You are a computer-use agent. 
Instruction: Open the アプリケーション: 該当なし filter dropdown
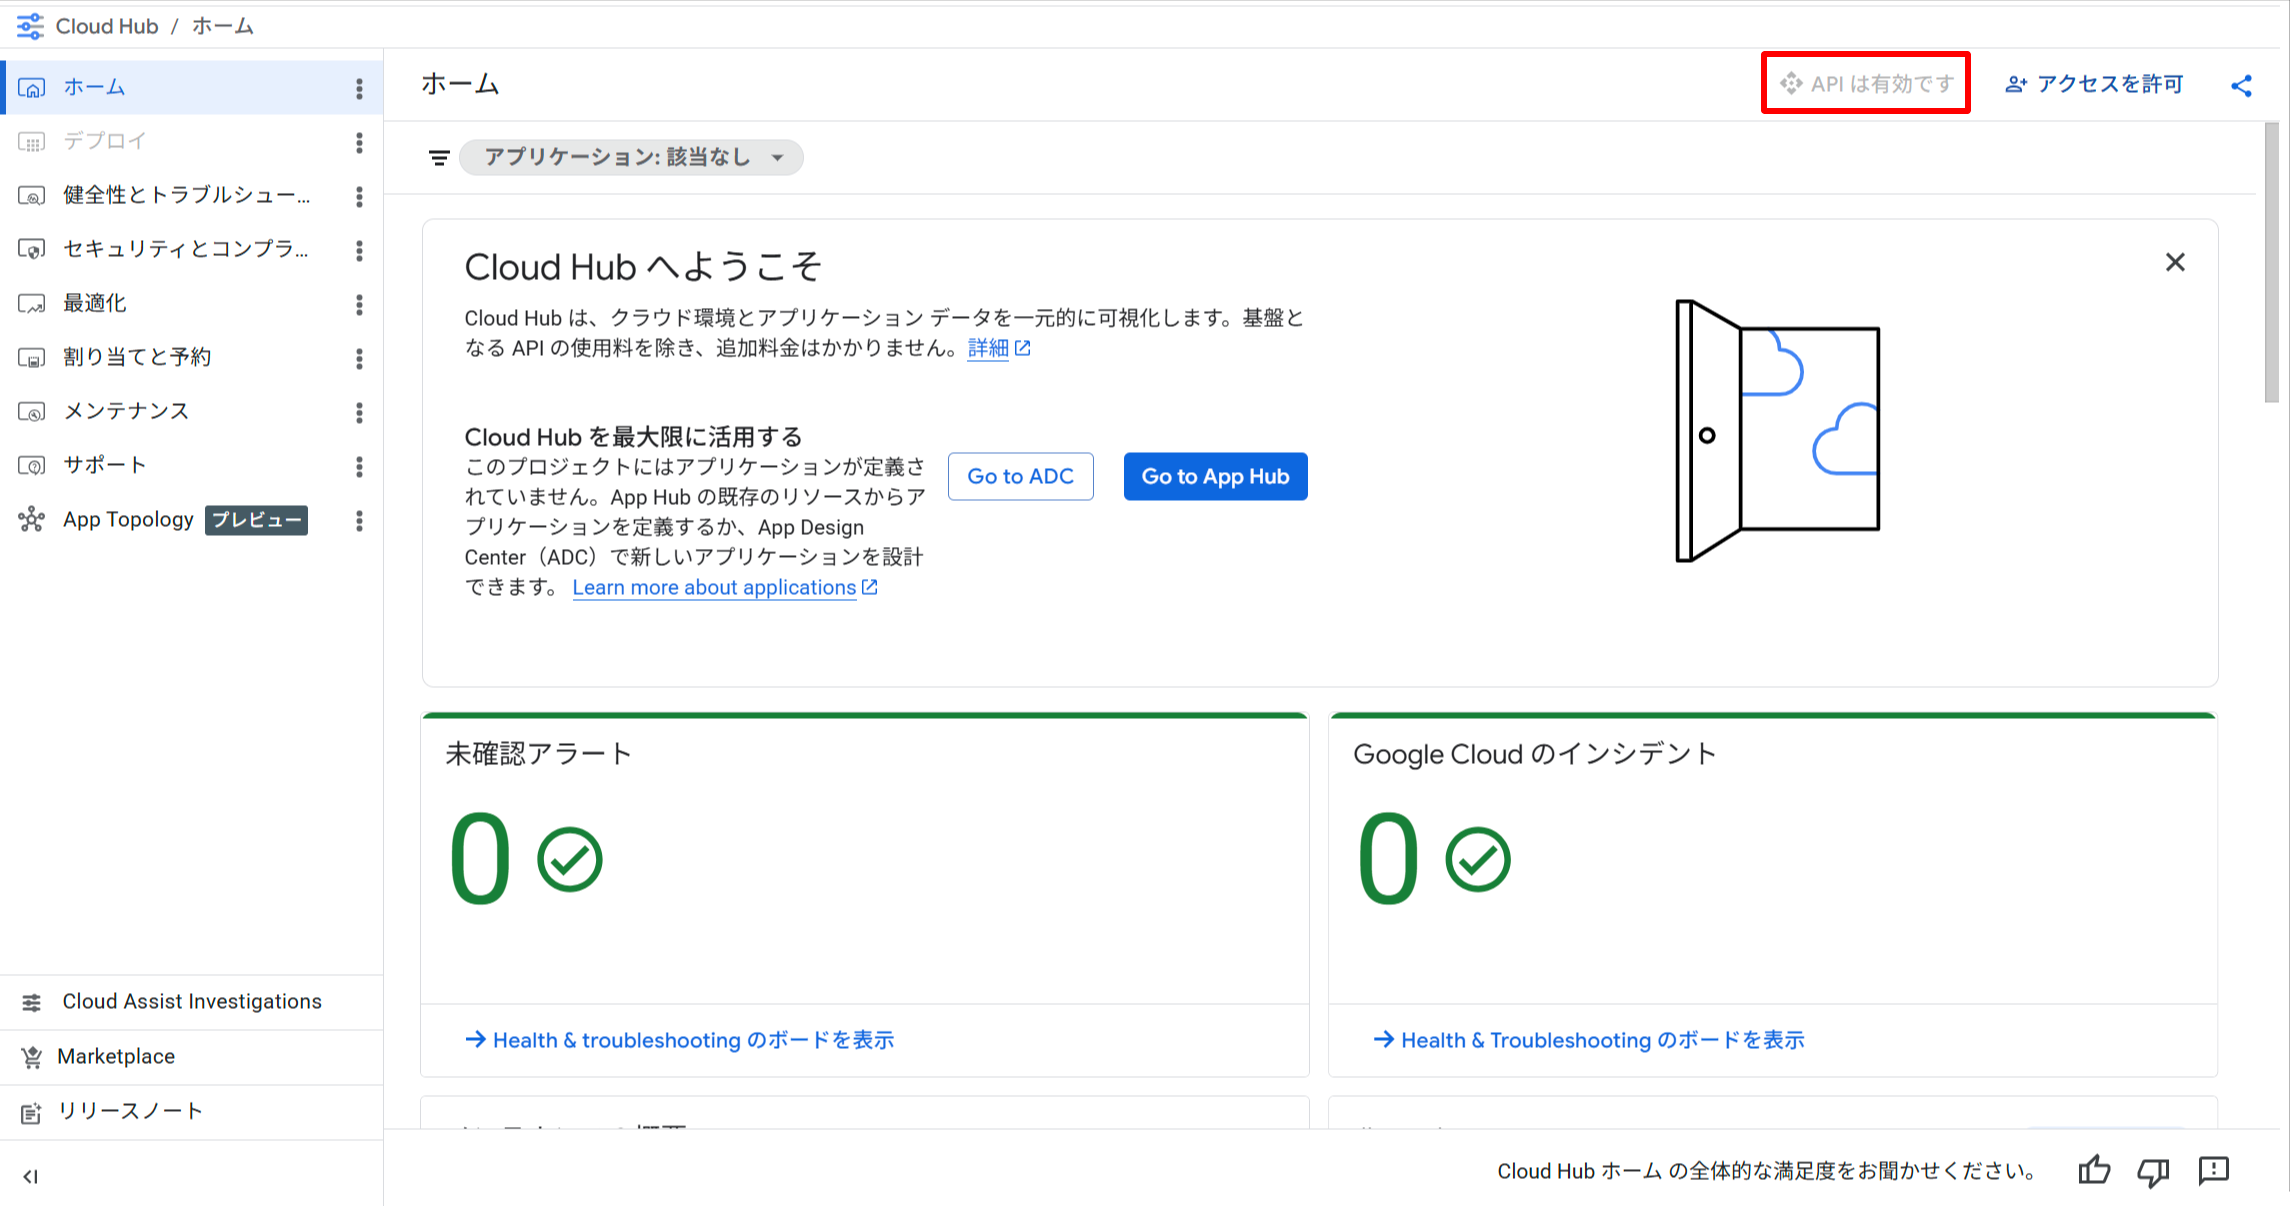630,157
